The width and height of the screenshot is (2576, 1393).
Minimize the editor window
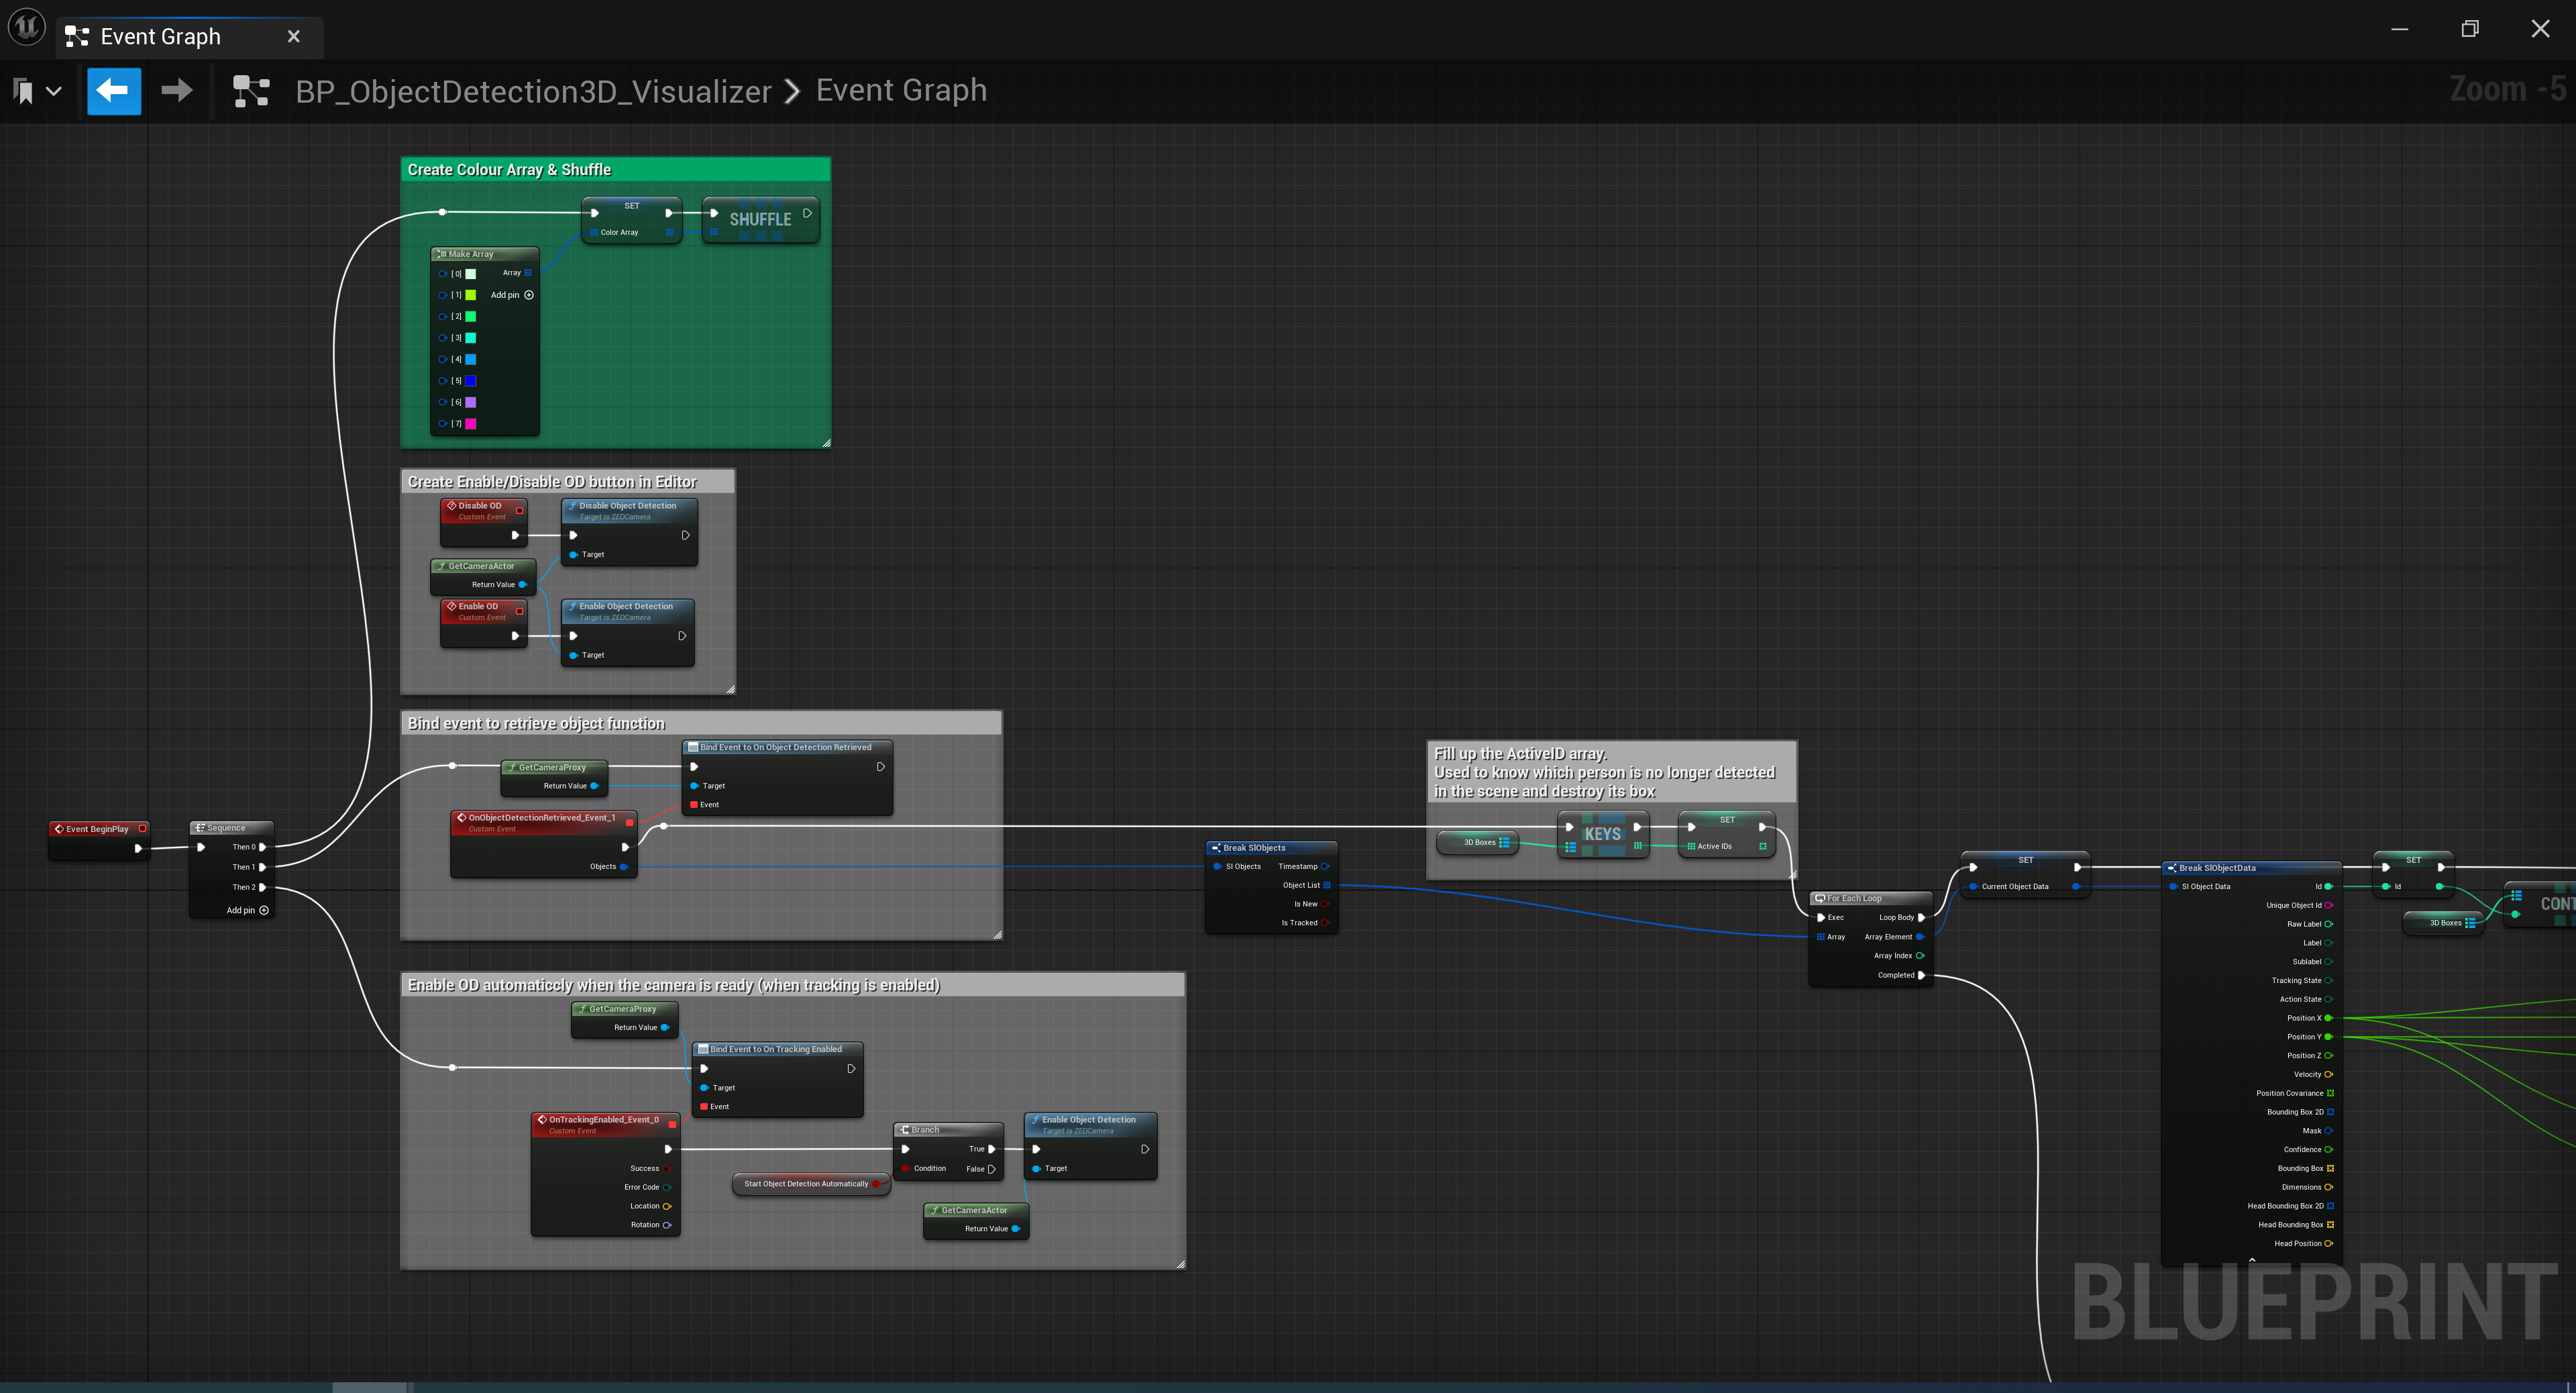click(x=2400, y=29)
